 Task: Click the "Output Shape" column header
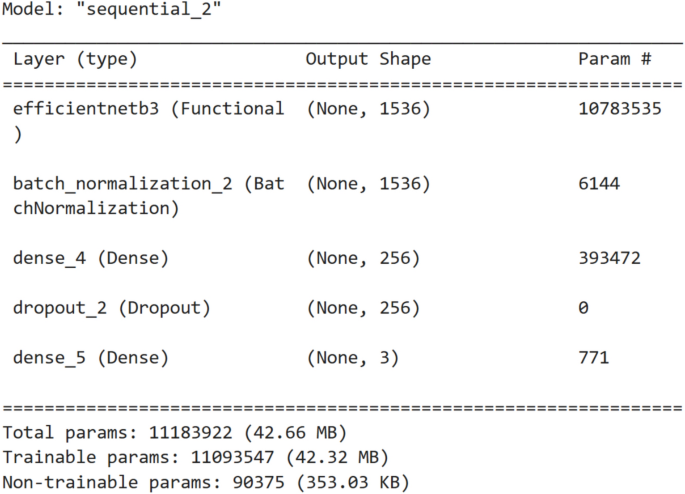[368, 59]
